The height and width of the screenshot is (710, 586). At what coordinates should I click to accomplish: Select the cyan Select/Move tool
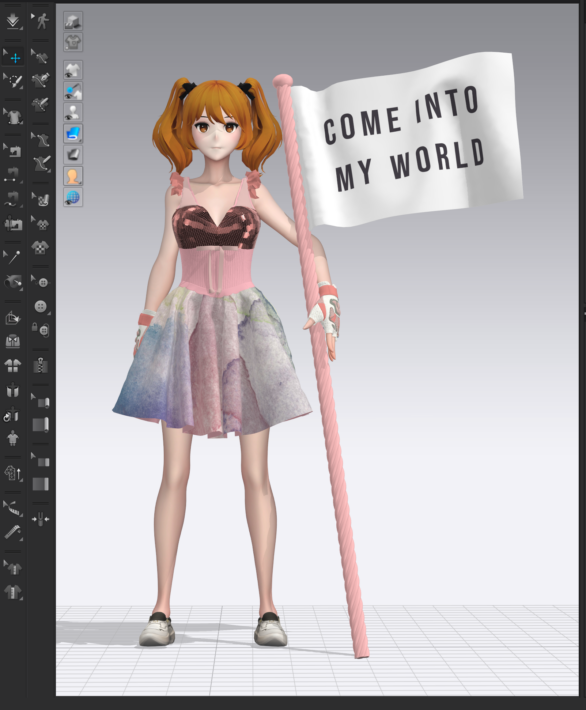click(13, 58)
